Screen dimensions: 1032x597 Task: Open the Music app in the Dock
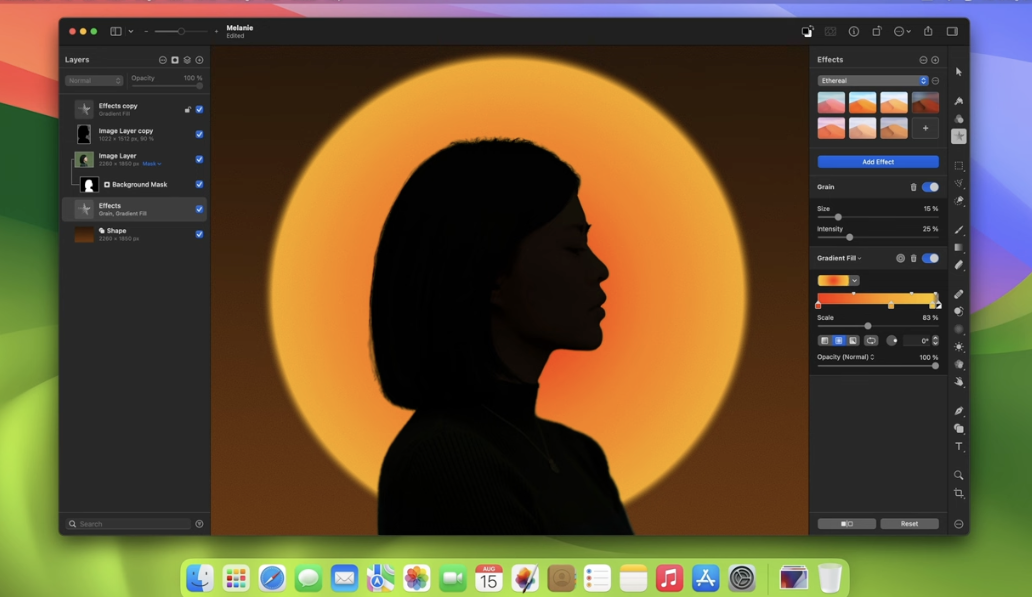[x=669, y=578]
